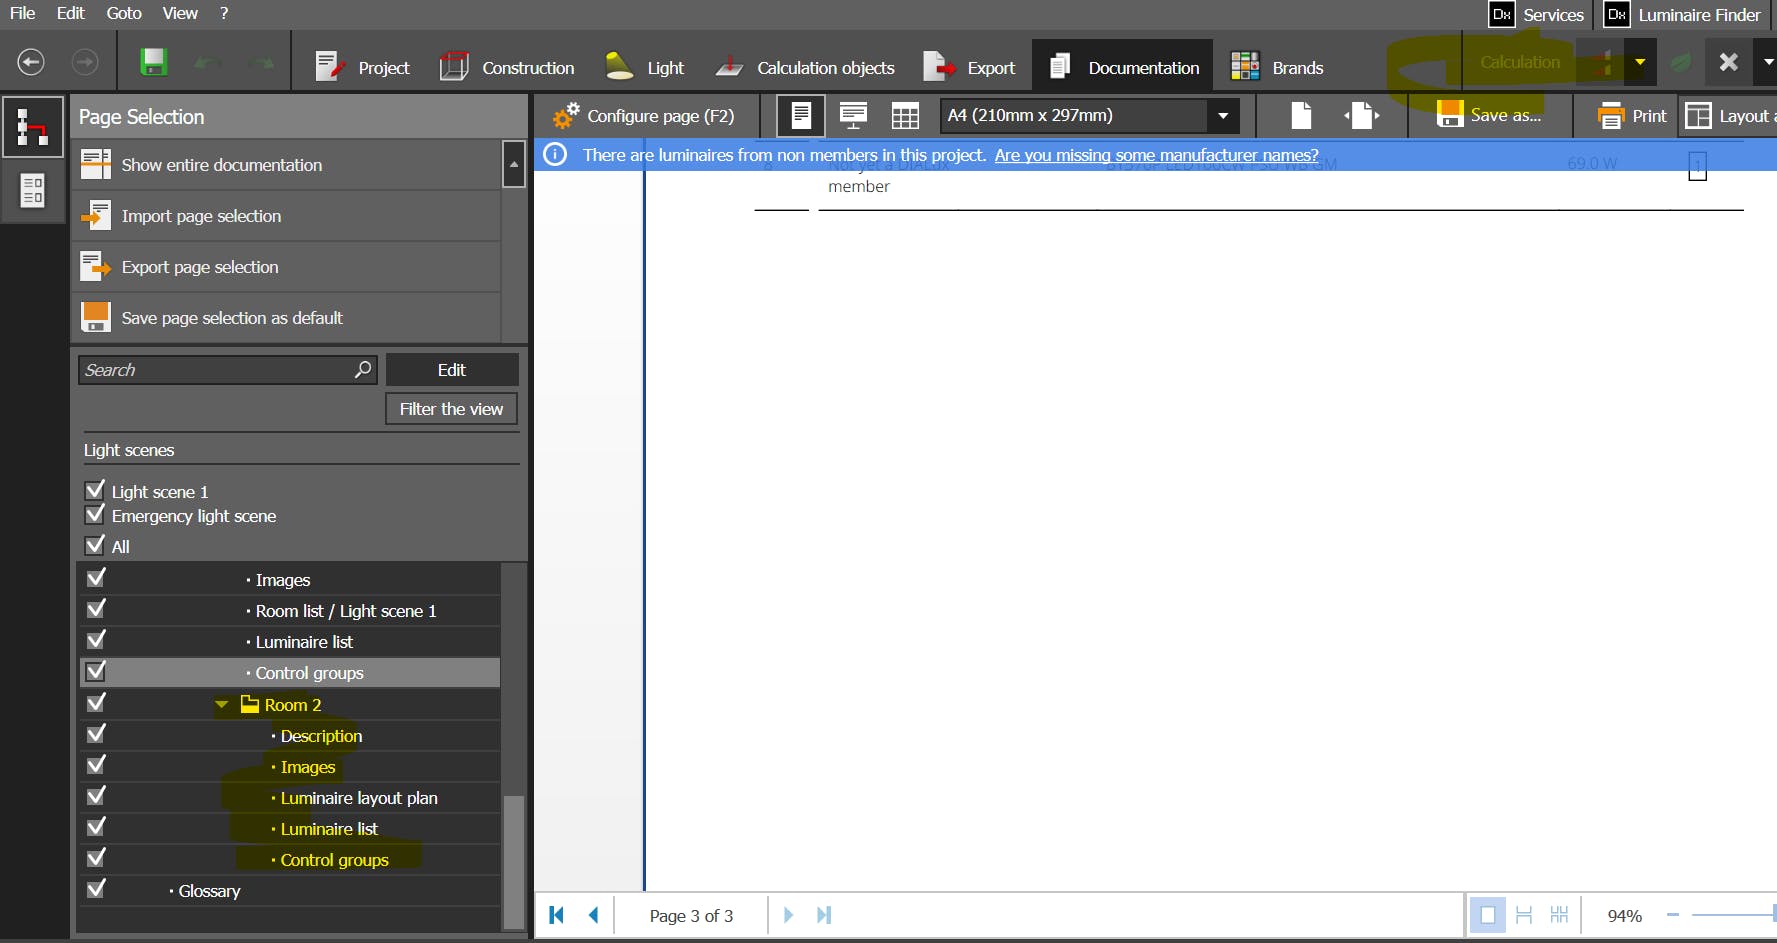1777x943 pixels.
Task: Click Import page selection
Action: point(287,216)
